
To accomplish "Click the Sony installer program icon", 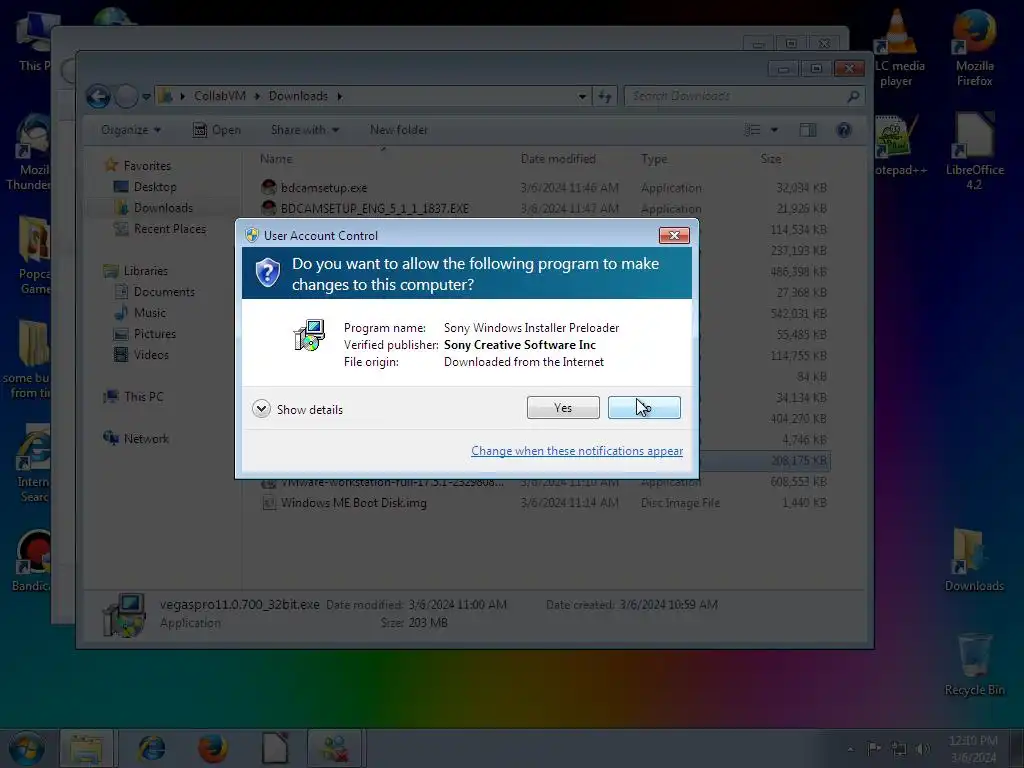I will coord(309,336).
